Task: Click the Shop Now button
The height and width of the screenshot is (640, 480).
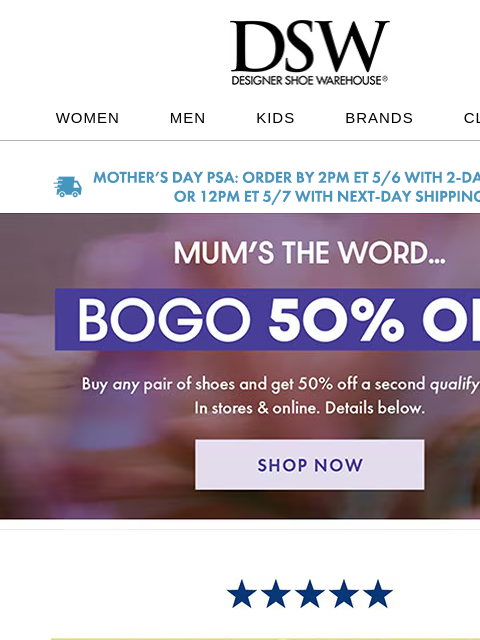Action: 310,464
